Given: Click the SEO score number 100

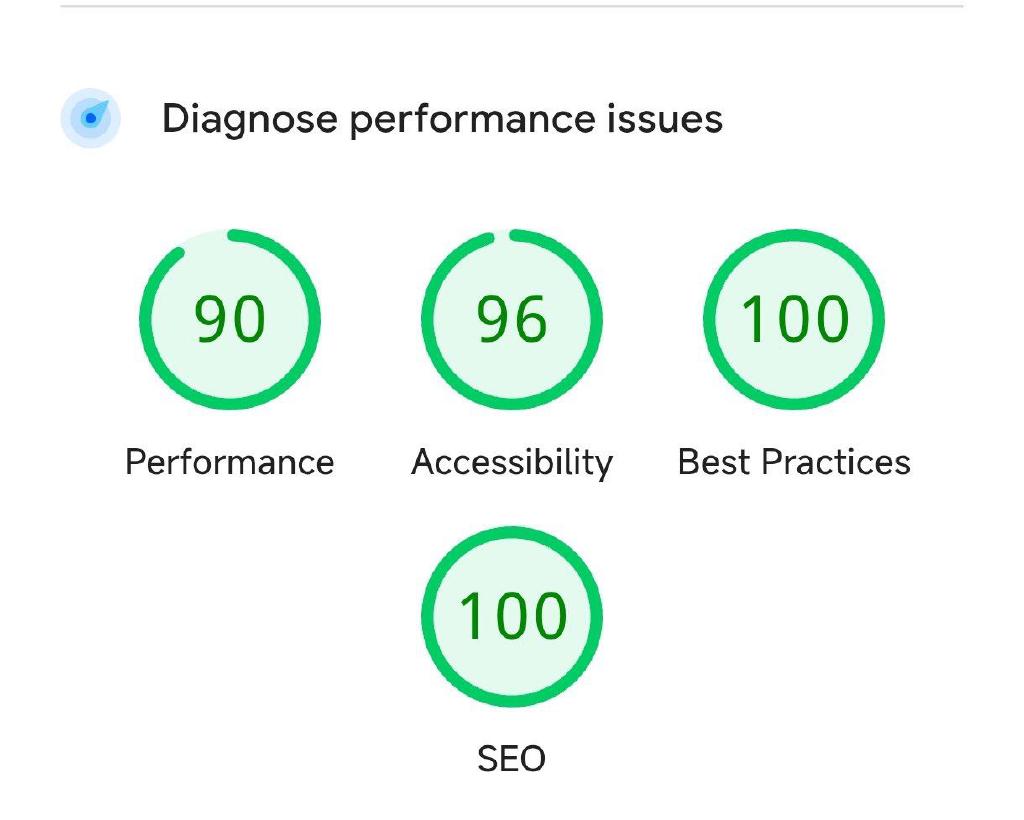Looking at the screenshot, I should tap(512, 616).
